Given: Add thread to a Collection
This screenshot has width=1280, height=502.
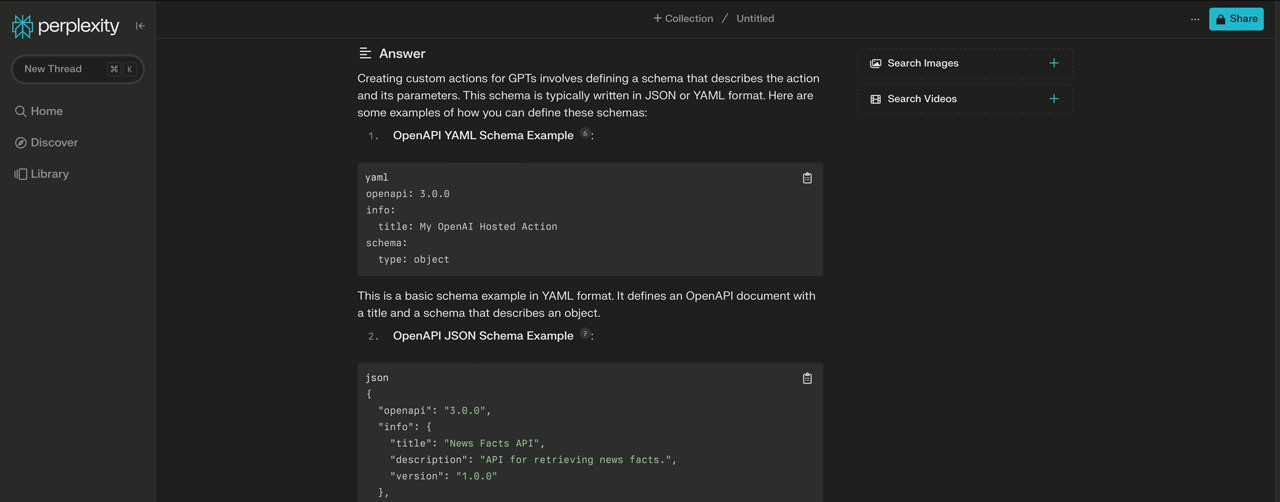Looking at the screenshot, I should coord(684,18).
